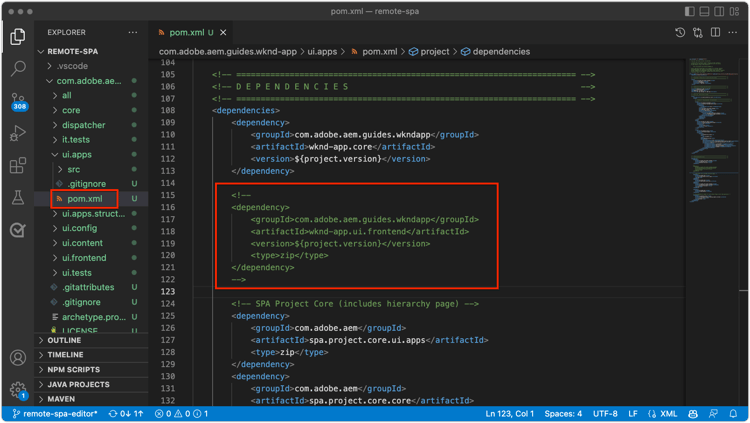The width and height of the screenshot is (750, 423).
Task: Toggle the secondary side bar layout button
Action: pos(720,12)
